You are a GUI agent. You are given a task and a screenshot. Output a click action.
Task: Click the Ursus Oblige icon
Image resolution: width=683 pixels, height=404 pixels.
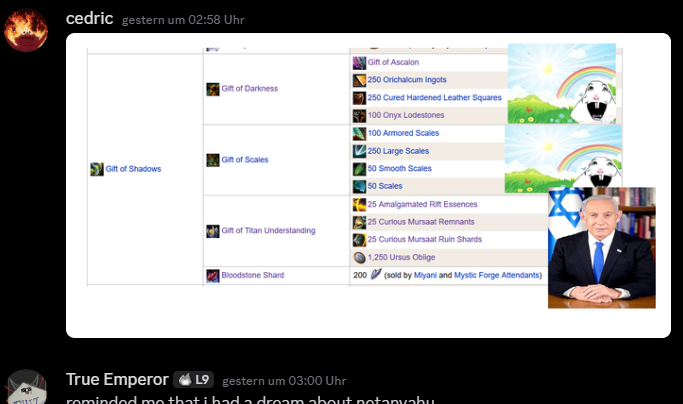(359, 258)
